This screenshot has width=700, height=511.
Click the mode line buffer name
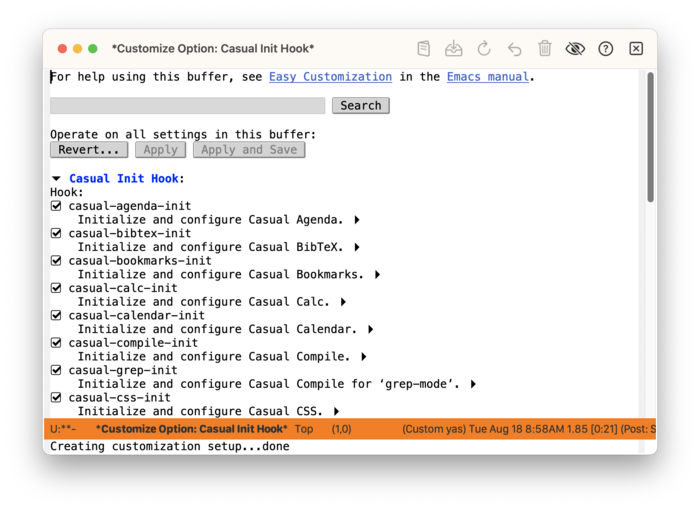tap(192, 429)
